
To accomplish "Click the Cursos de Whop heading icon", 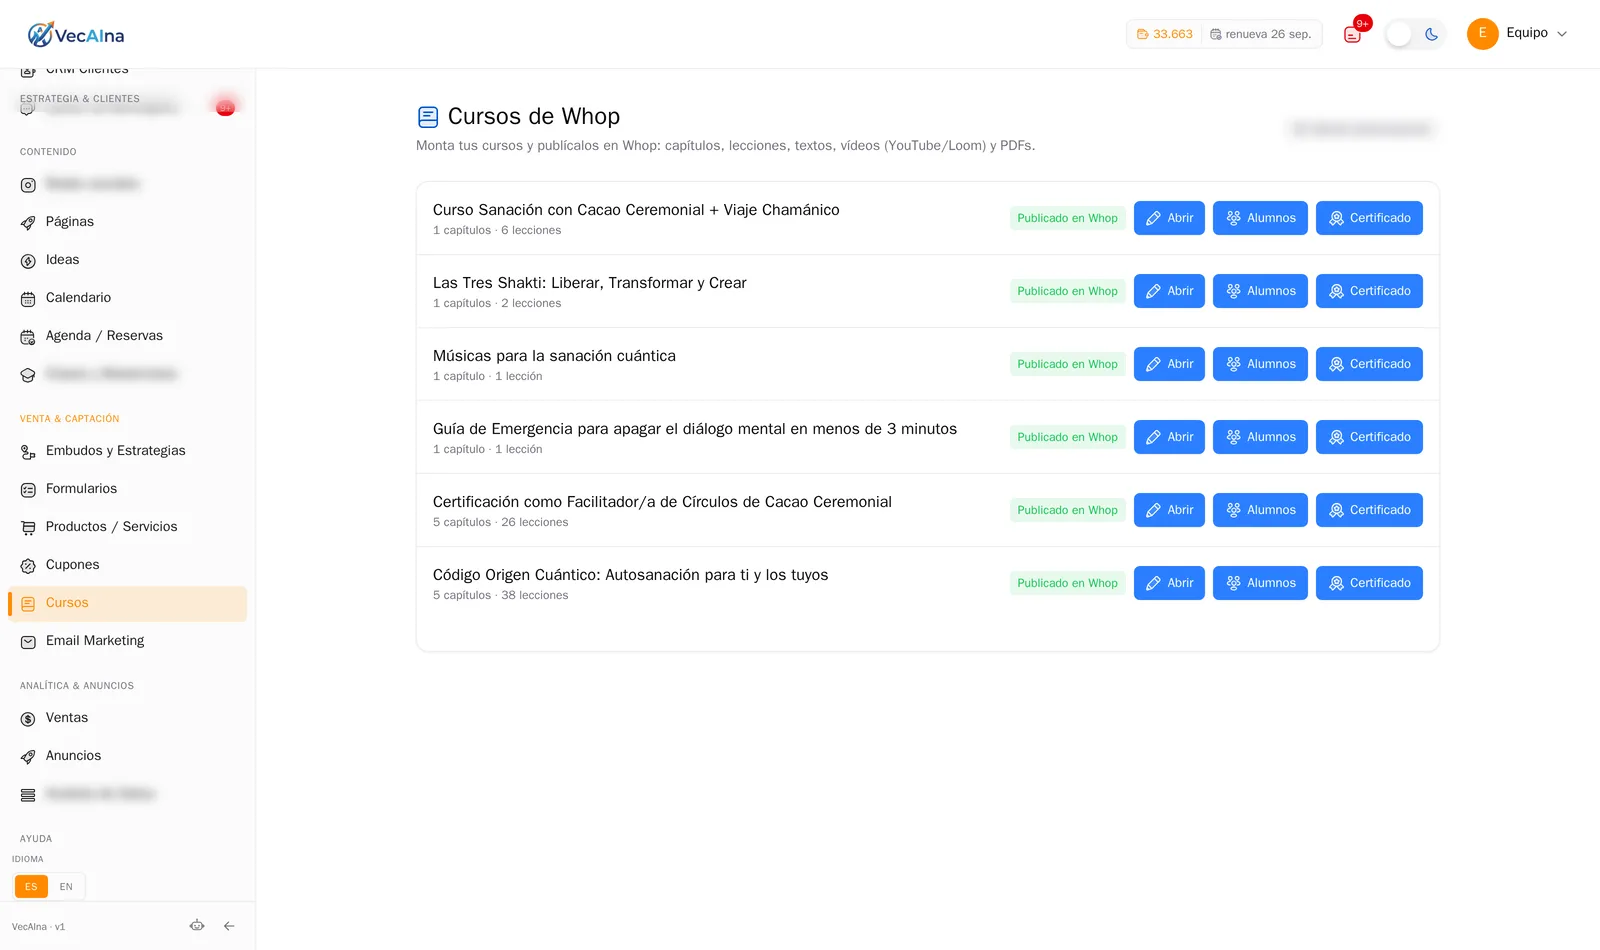I will 428,117.
